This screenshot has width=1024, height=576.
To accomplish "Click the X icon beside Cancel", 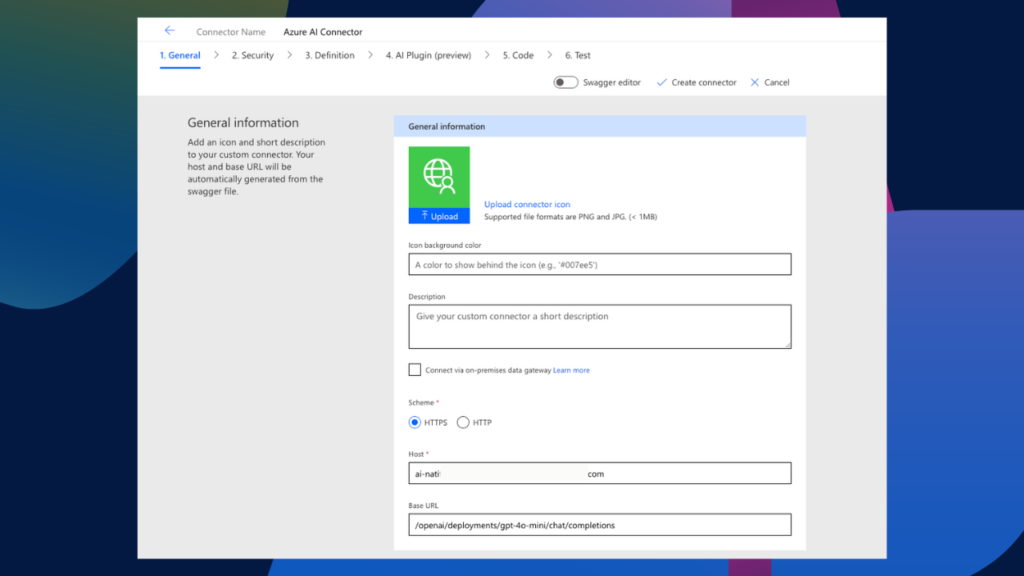I will (x=753, y=82).
